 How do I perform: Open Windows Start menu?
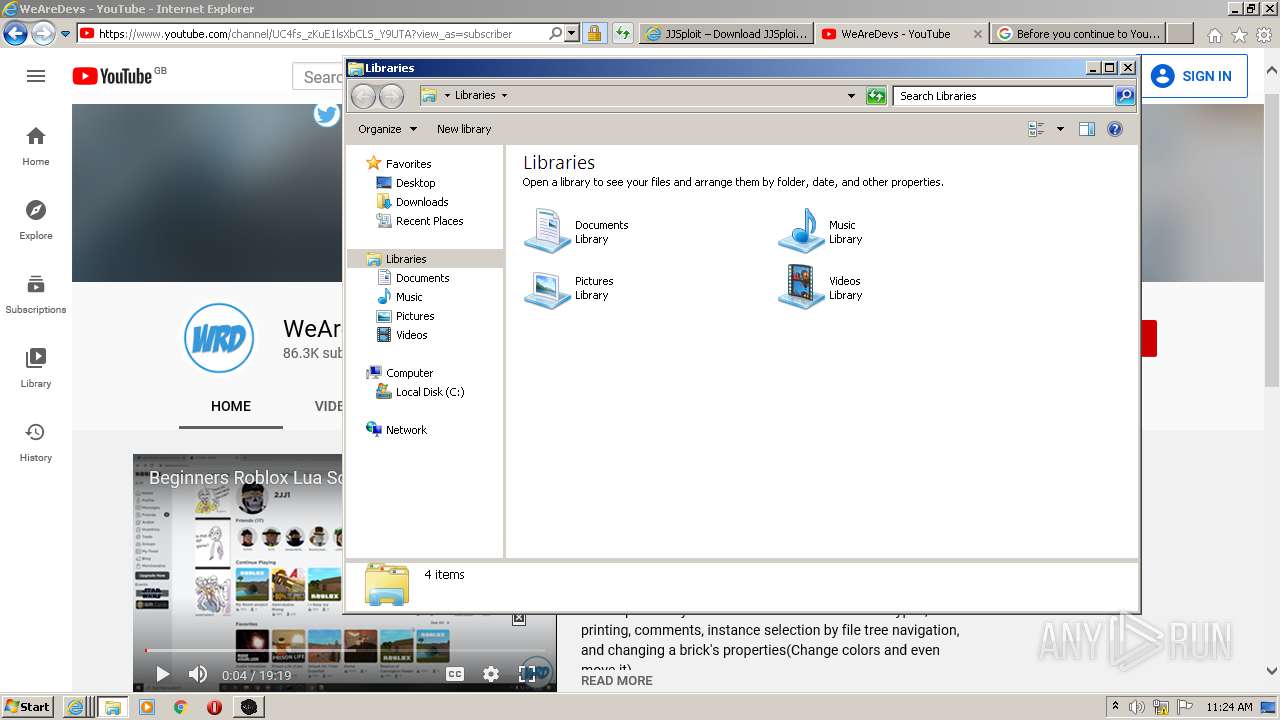[28, 707]
